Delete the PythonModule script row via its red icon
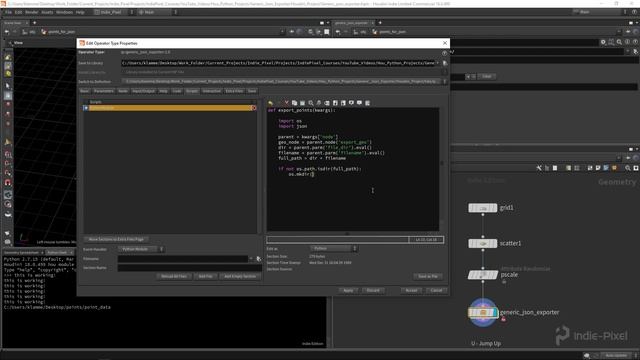Viewport: 640px width, 360px height. pyautogui.click(x=253, y=108)
